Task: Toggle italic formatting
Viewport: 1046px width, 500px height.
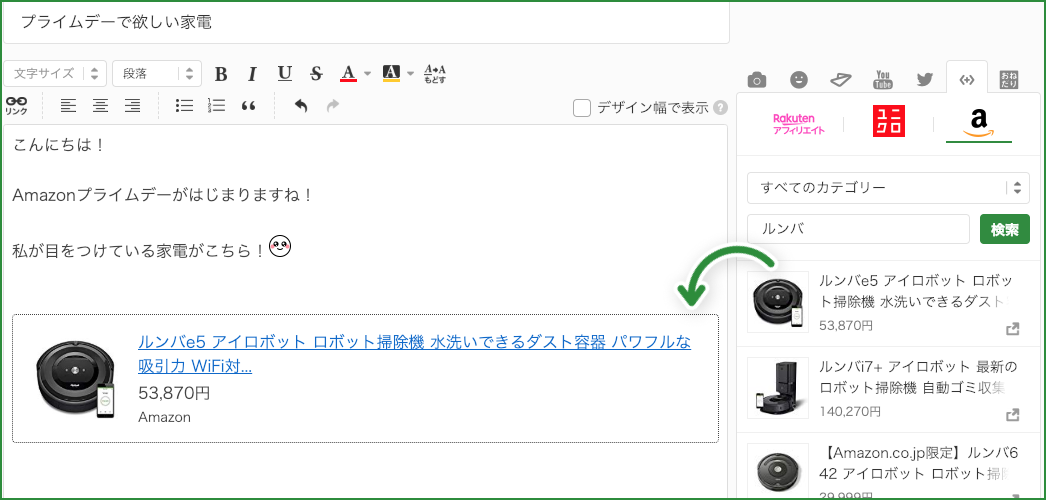Action: tap(252, 74)
